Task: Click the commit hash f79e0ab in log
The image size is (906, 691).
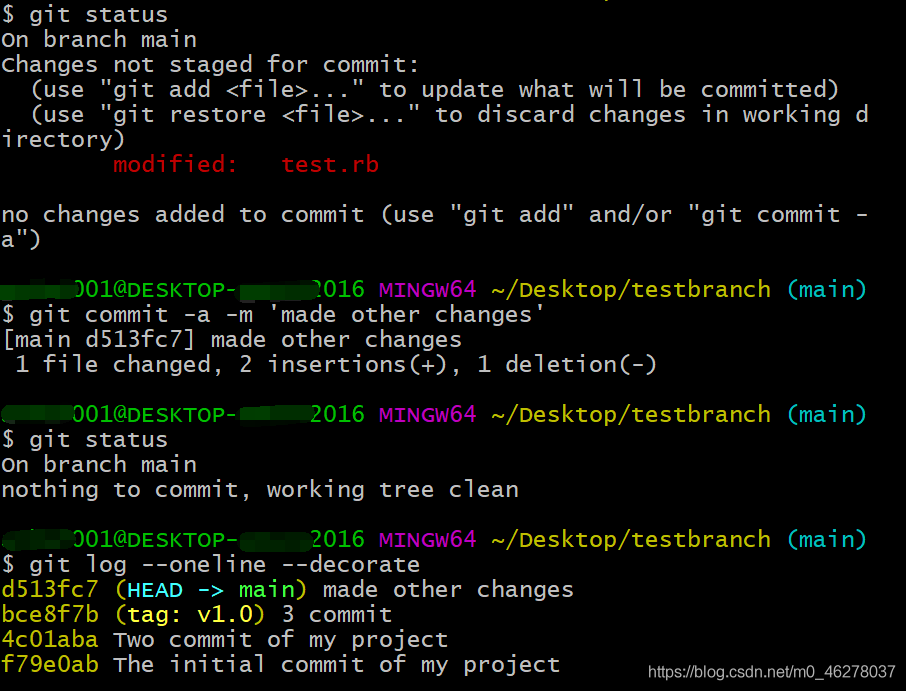Action: [x=50, y=664]
